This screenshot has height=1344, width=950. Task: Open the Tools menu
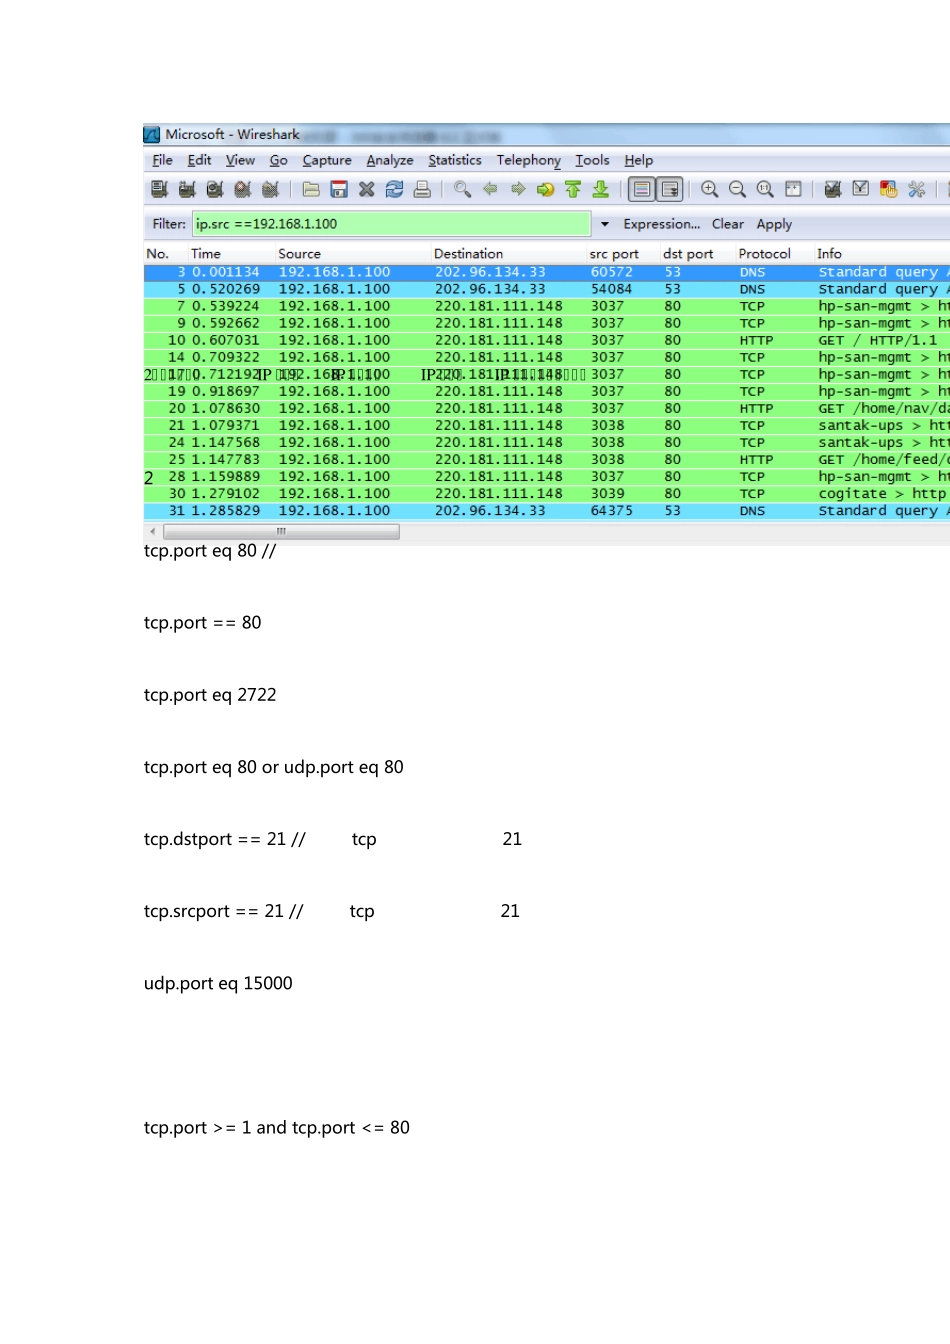(592, 160)
